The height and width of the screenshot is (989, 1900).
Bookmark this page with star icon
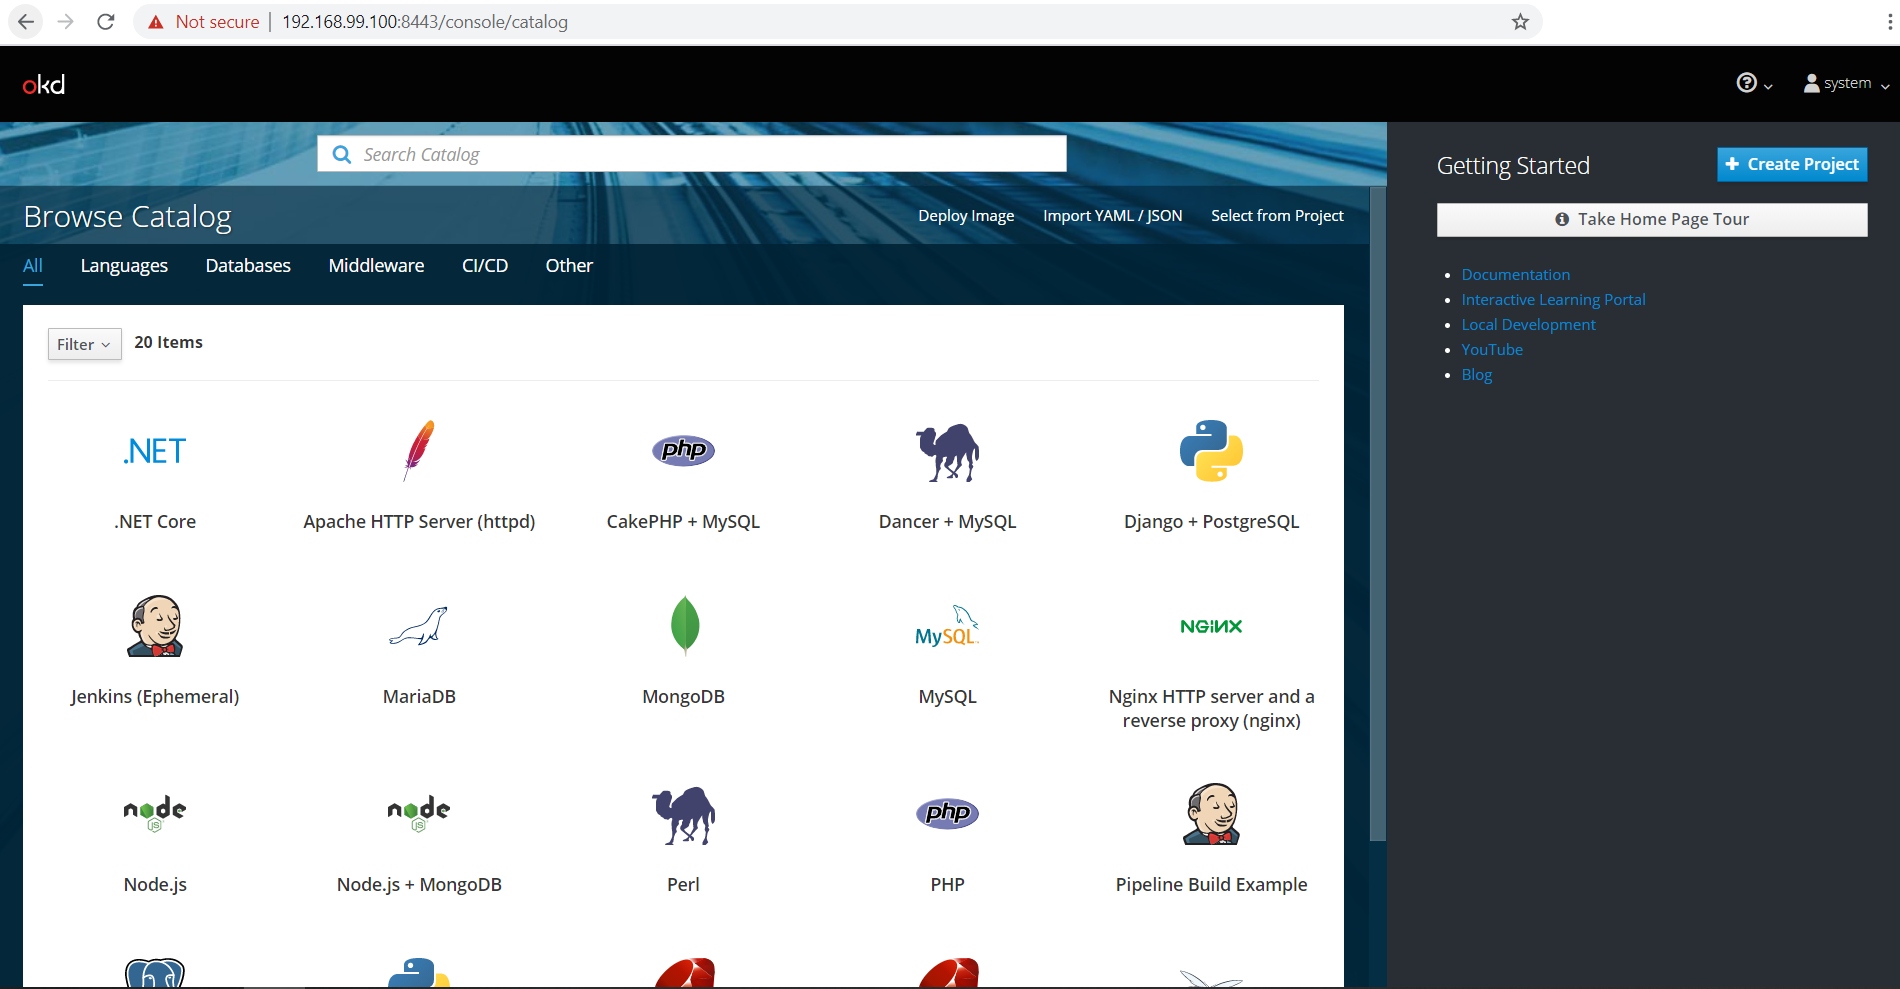(1520, 22)
